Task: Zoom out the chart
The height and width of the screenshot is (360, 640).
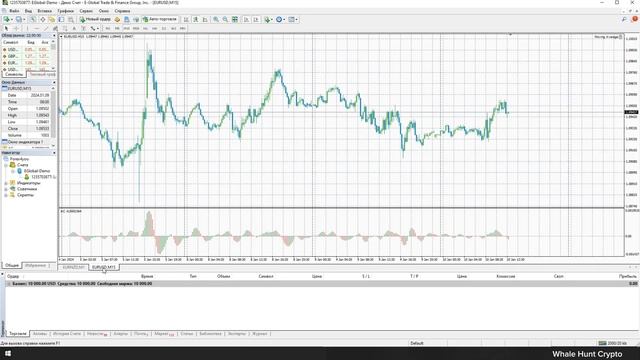Action: 225,19
